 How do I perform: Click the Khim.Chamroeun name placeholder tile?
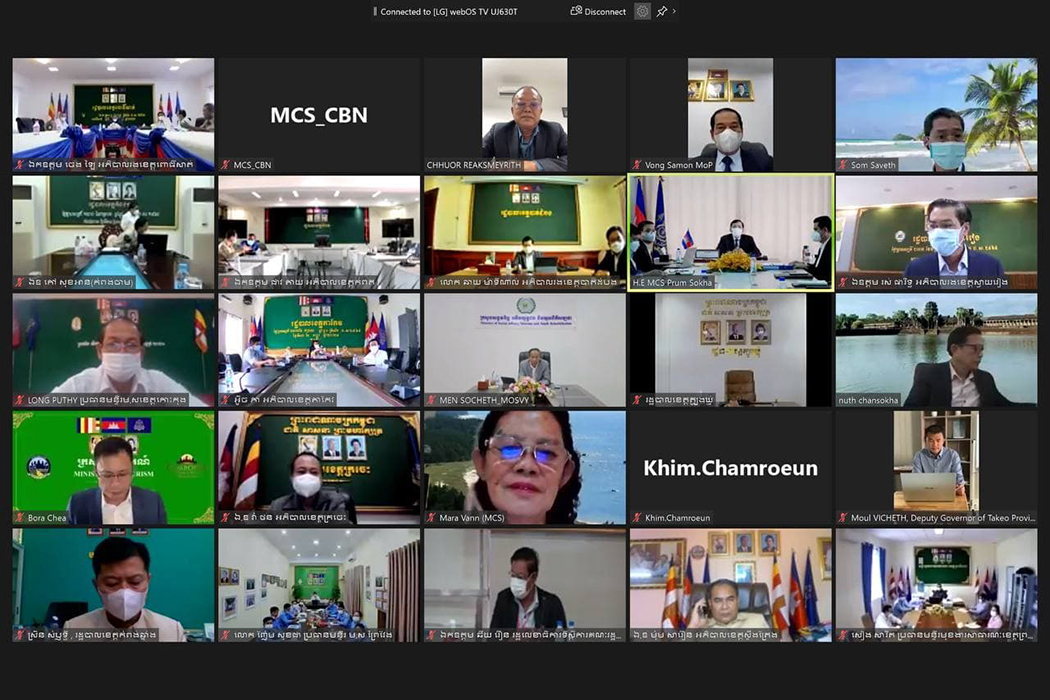pos(730,468)
